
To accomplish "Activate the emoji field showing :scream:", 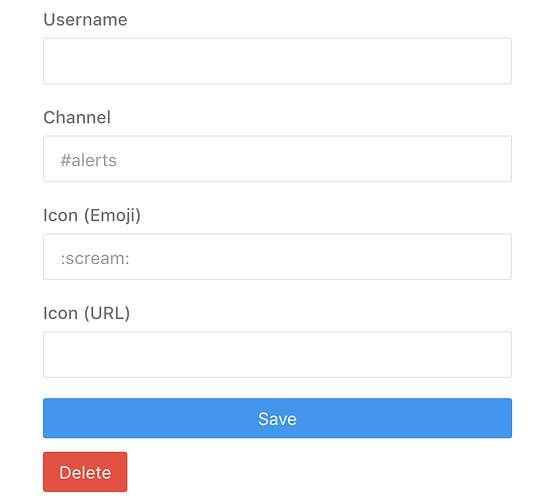I will [x=277, y=256].
